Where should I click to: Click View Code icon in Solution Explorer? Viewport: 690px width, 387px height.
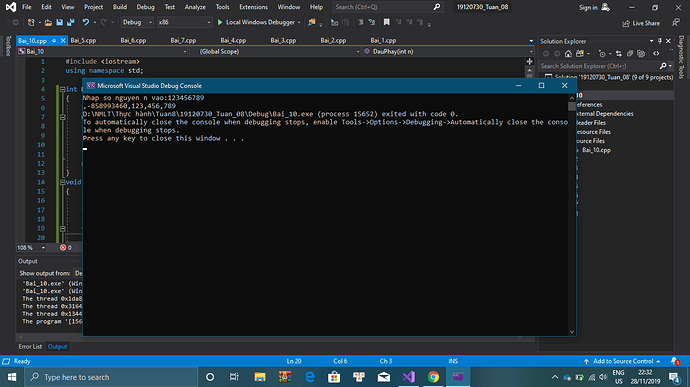tap(656, 54)
